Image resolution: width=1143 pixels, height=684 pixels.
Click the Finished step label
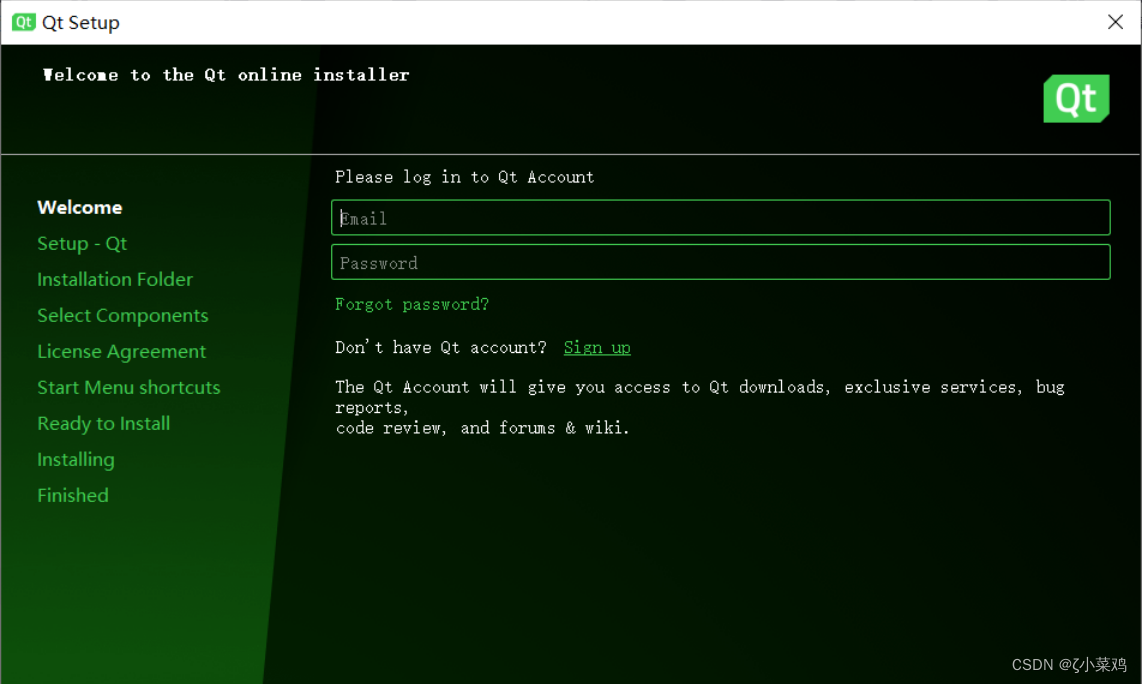pos(73,495)
